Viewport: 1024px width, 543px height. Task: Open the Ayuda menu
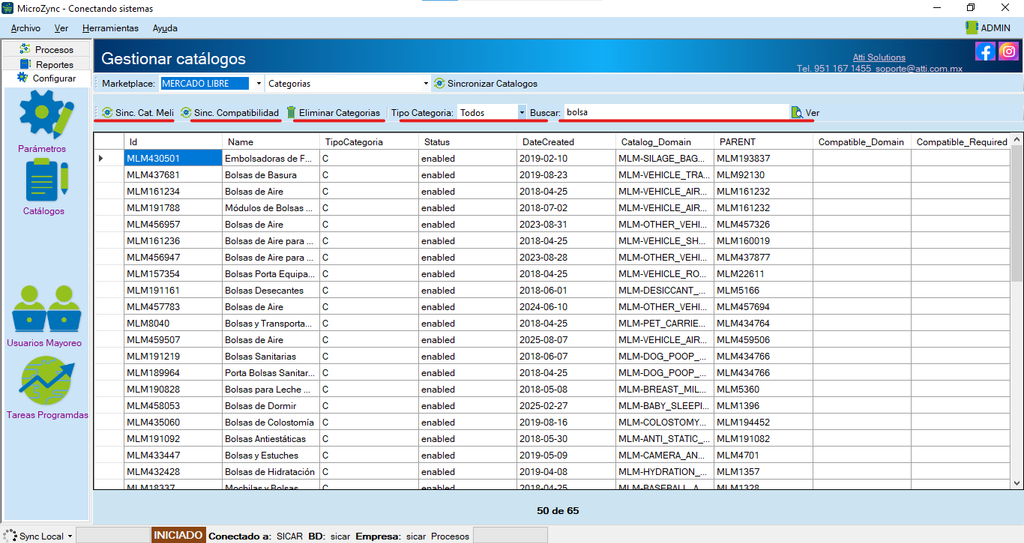coord(165,28)
